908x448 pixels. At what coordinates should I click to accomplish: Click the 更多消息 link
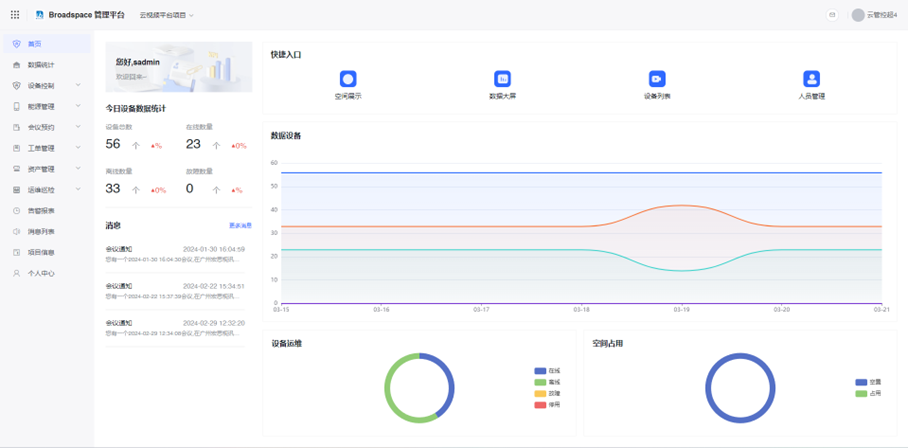coord(240,226)
